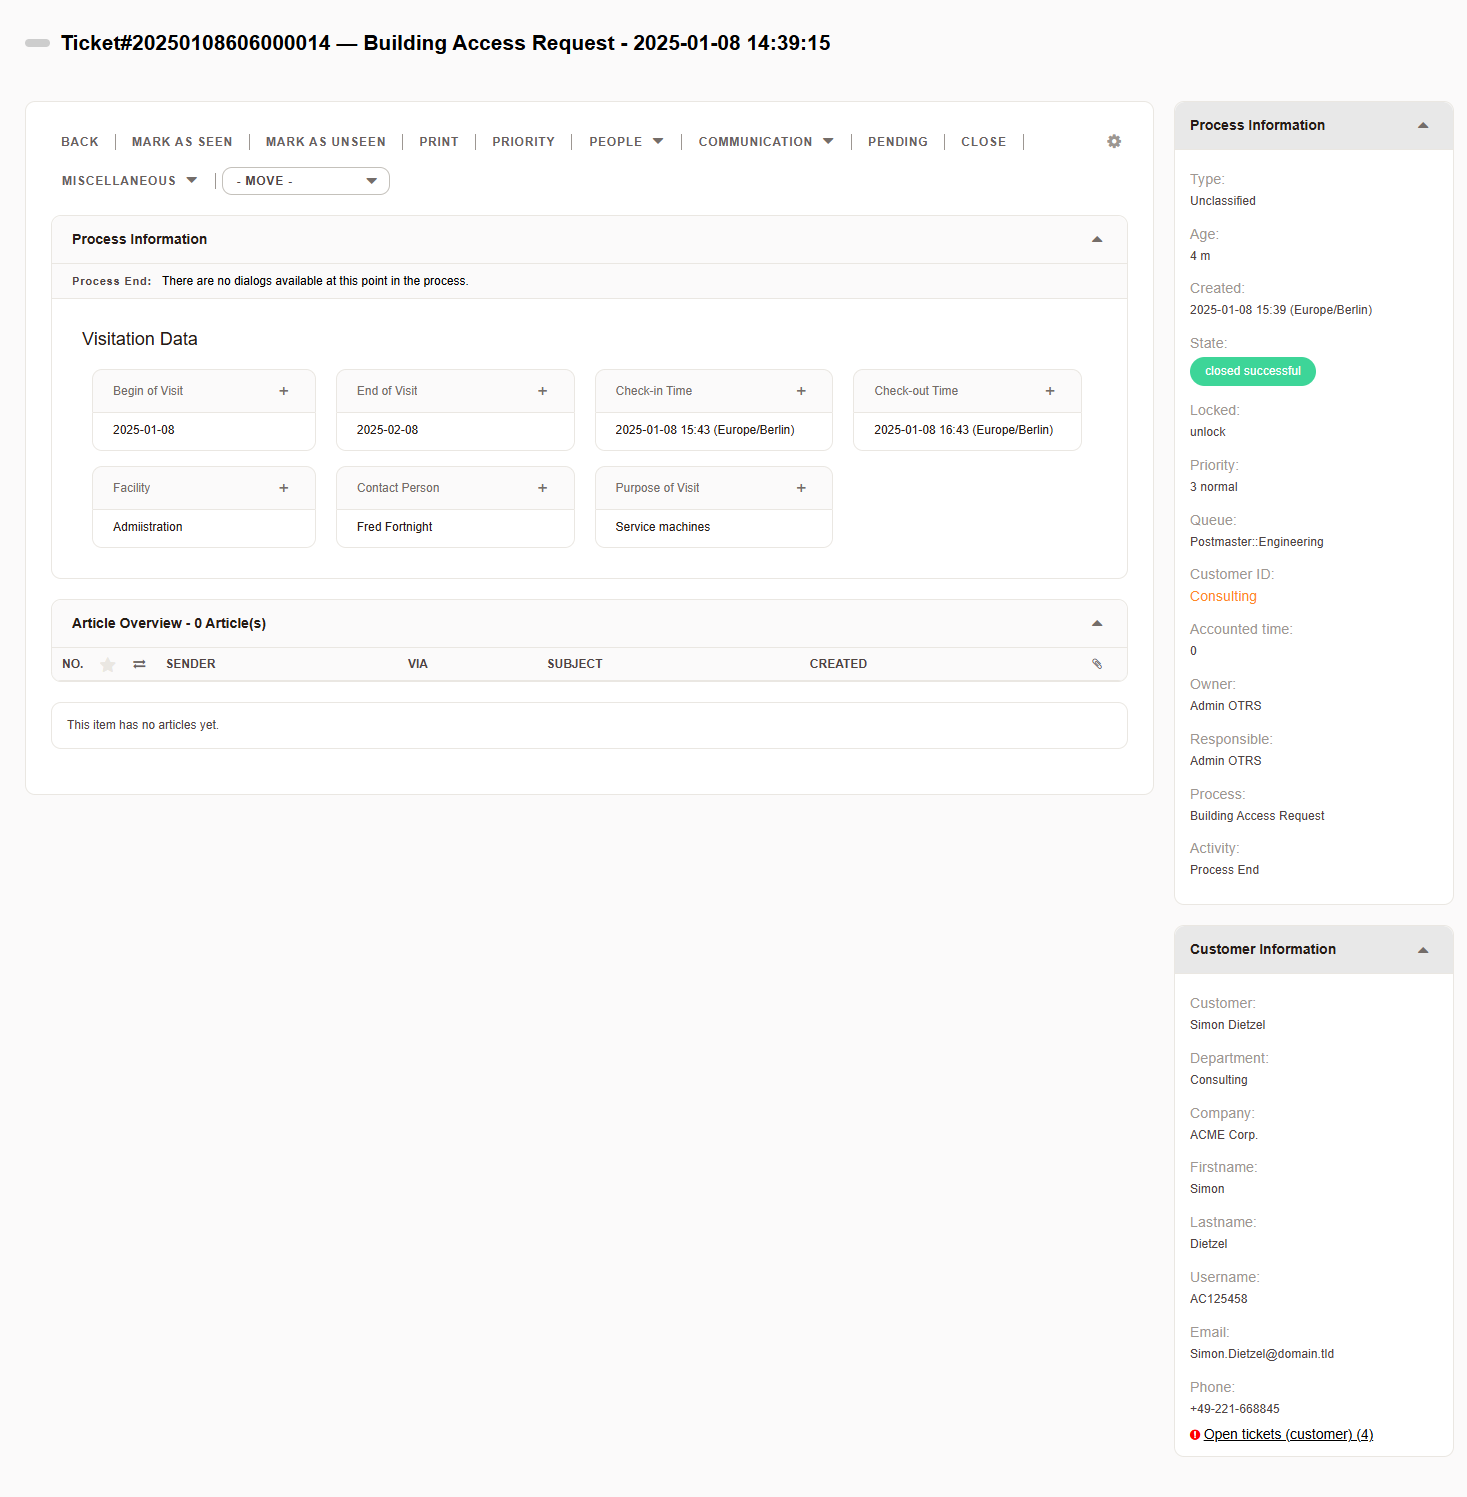Click plus icon on Facility field
Image resolution: width=1467 pixels, height=1497 pixels.
point(284,488)
